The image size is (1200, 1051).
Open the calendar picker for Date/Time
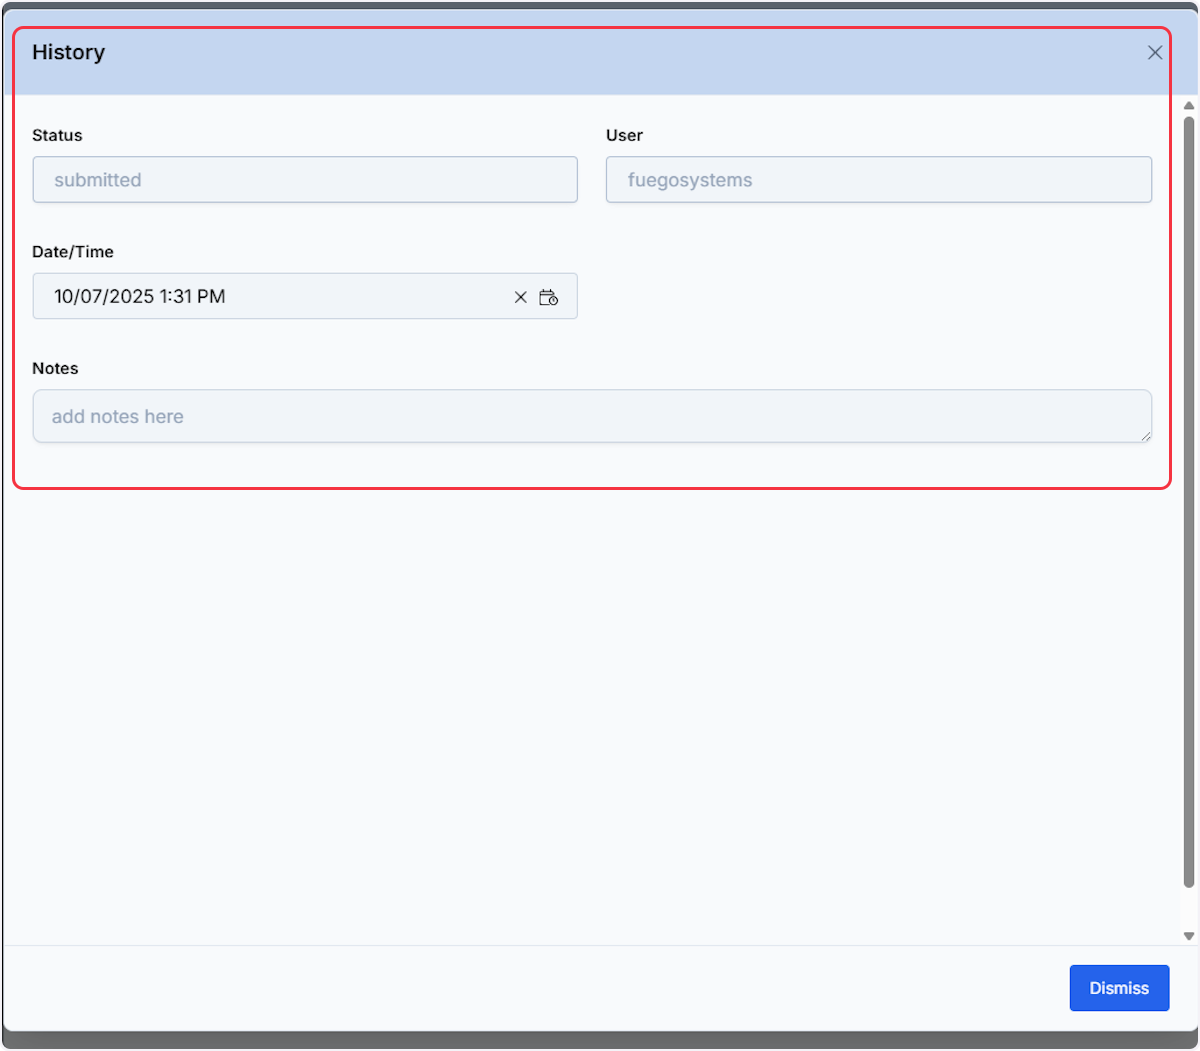click(x=548, y=297)
